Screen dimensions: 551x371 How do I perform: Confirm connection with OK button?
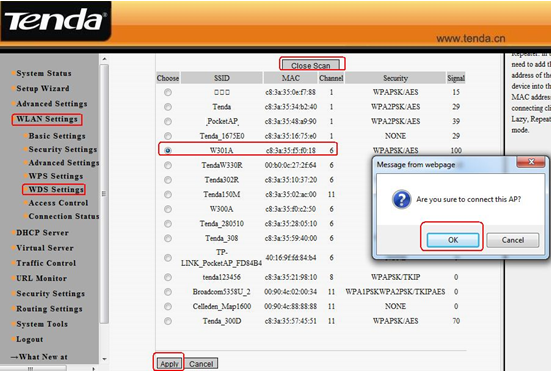pos(453,240)
